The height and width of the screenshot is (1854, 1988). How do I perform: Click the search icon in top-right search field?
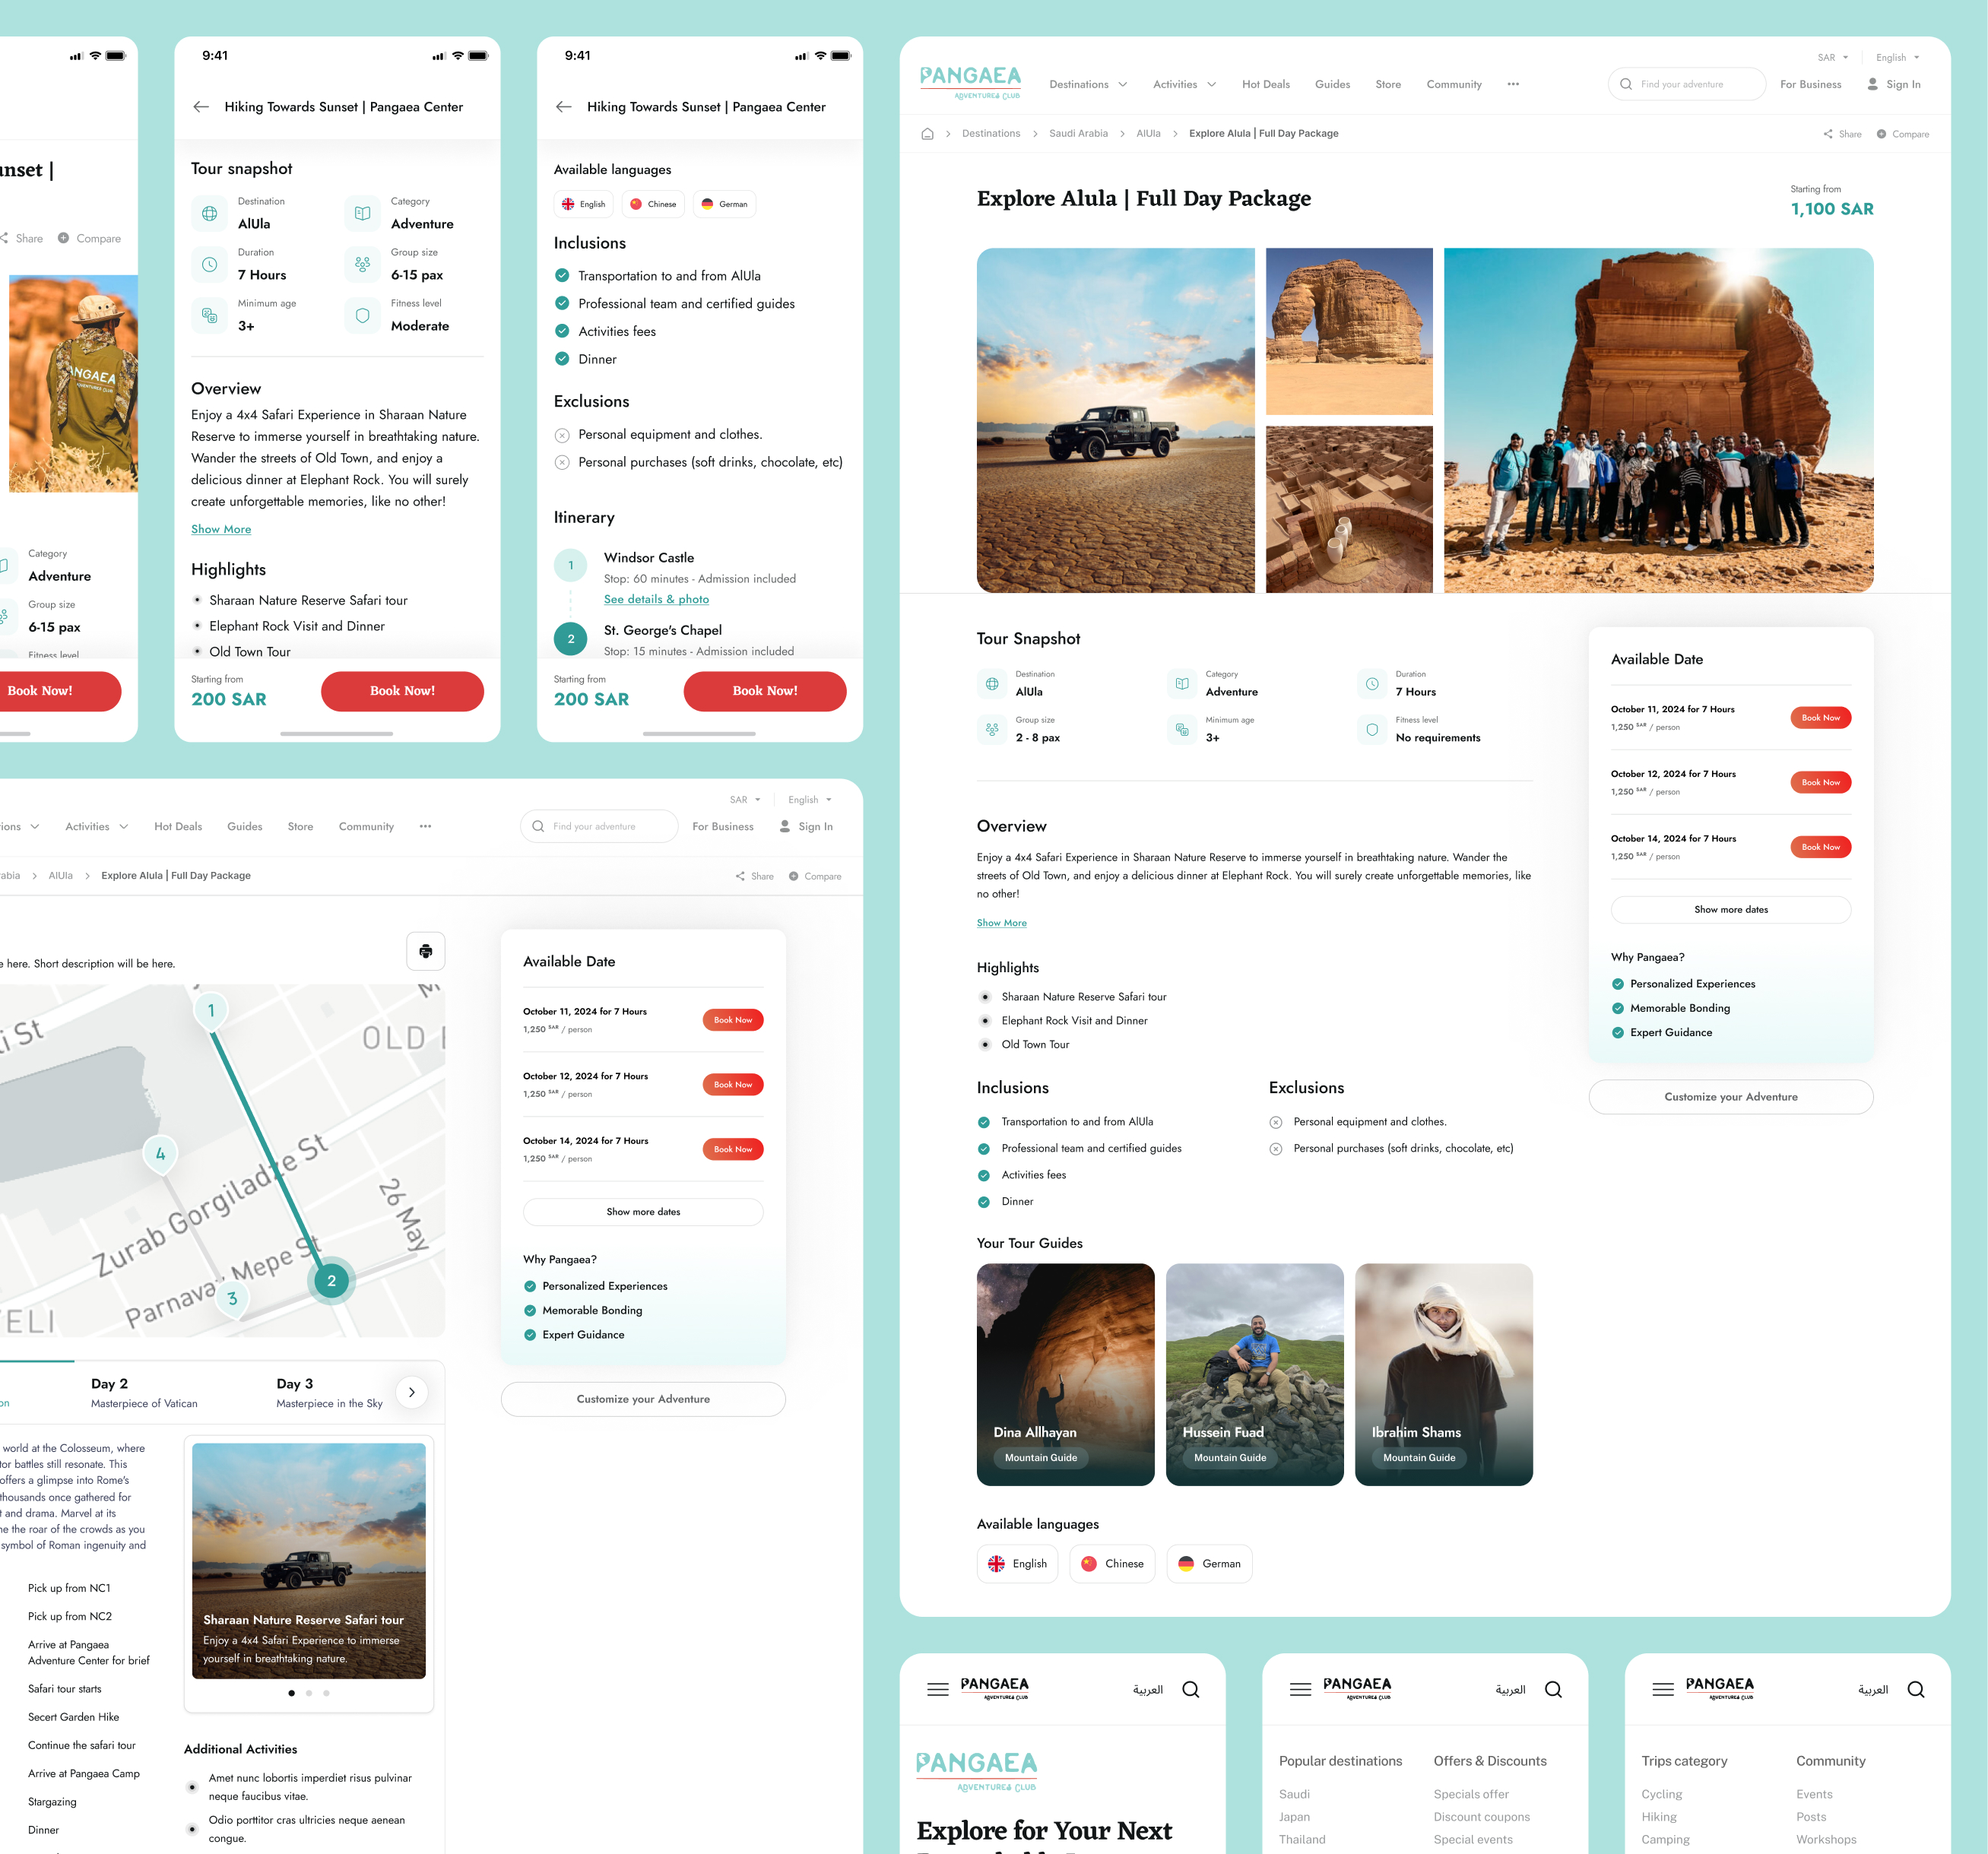coord(1626,85)
